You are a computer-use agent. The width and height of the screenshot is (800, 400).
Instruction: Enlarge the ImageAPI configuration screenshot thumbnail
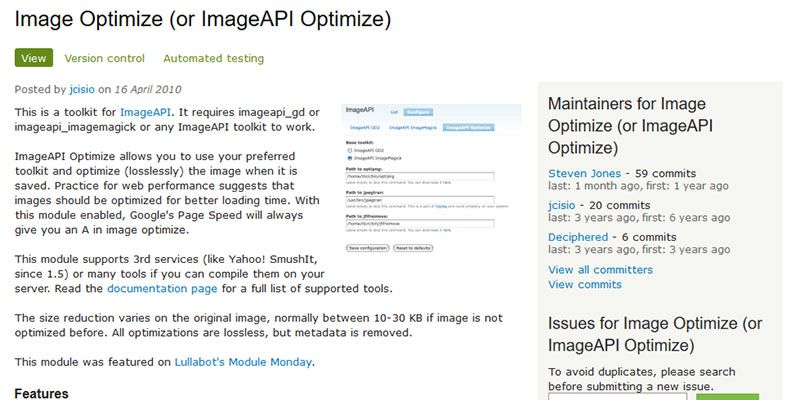tap(431, 179)
